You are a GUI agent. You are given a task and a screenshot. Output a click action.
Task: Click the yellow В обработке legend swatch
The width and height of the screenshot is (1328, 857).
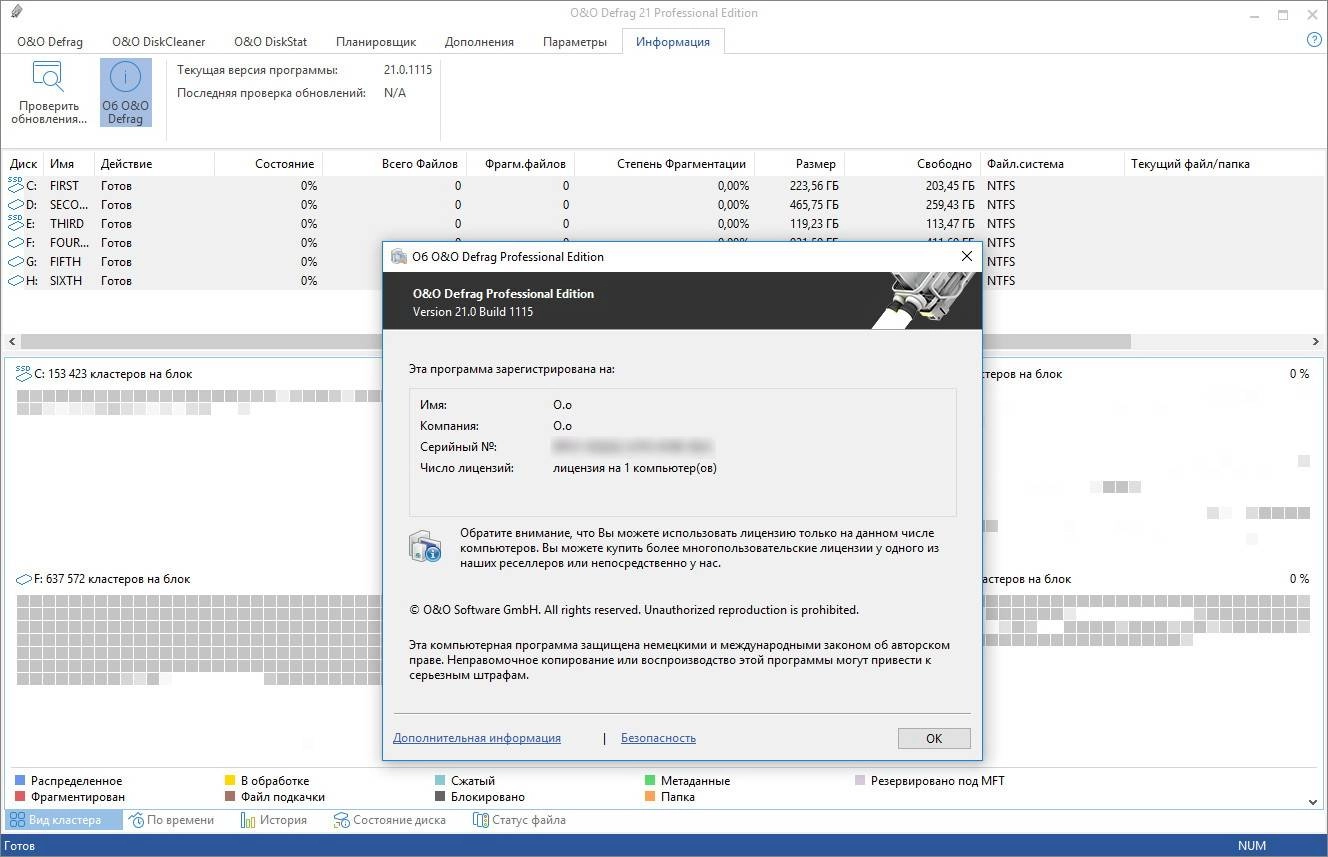pyautogui.click(x=230, y=780)
